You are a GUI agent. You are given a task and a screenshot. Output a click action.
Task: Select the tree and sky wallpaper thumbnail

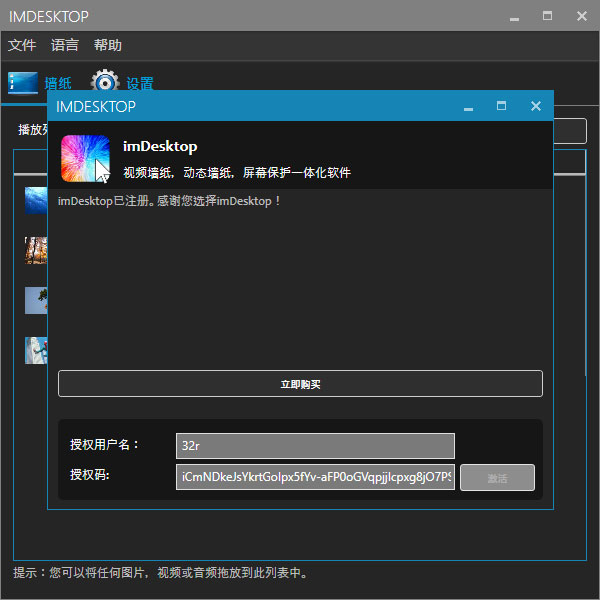[36, 300]
